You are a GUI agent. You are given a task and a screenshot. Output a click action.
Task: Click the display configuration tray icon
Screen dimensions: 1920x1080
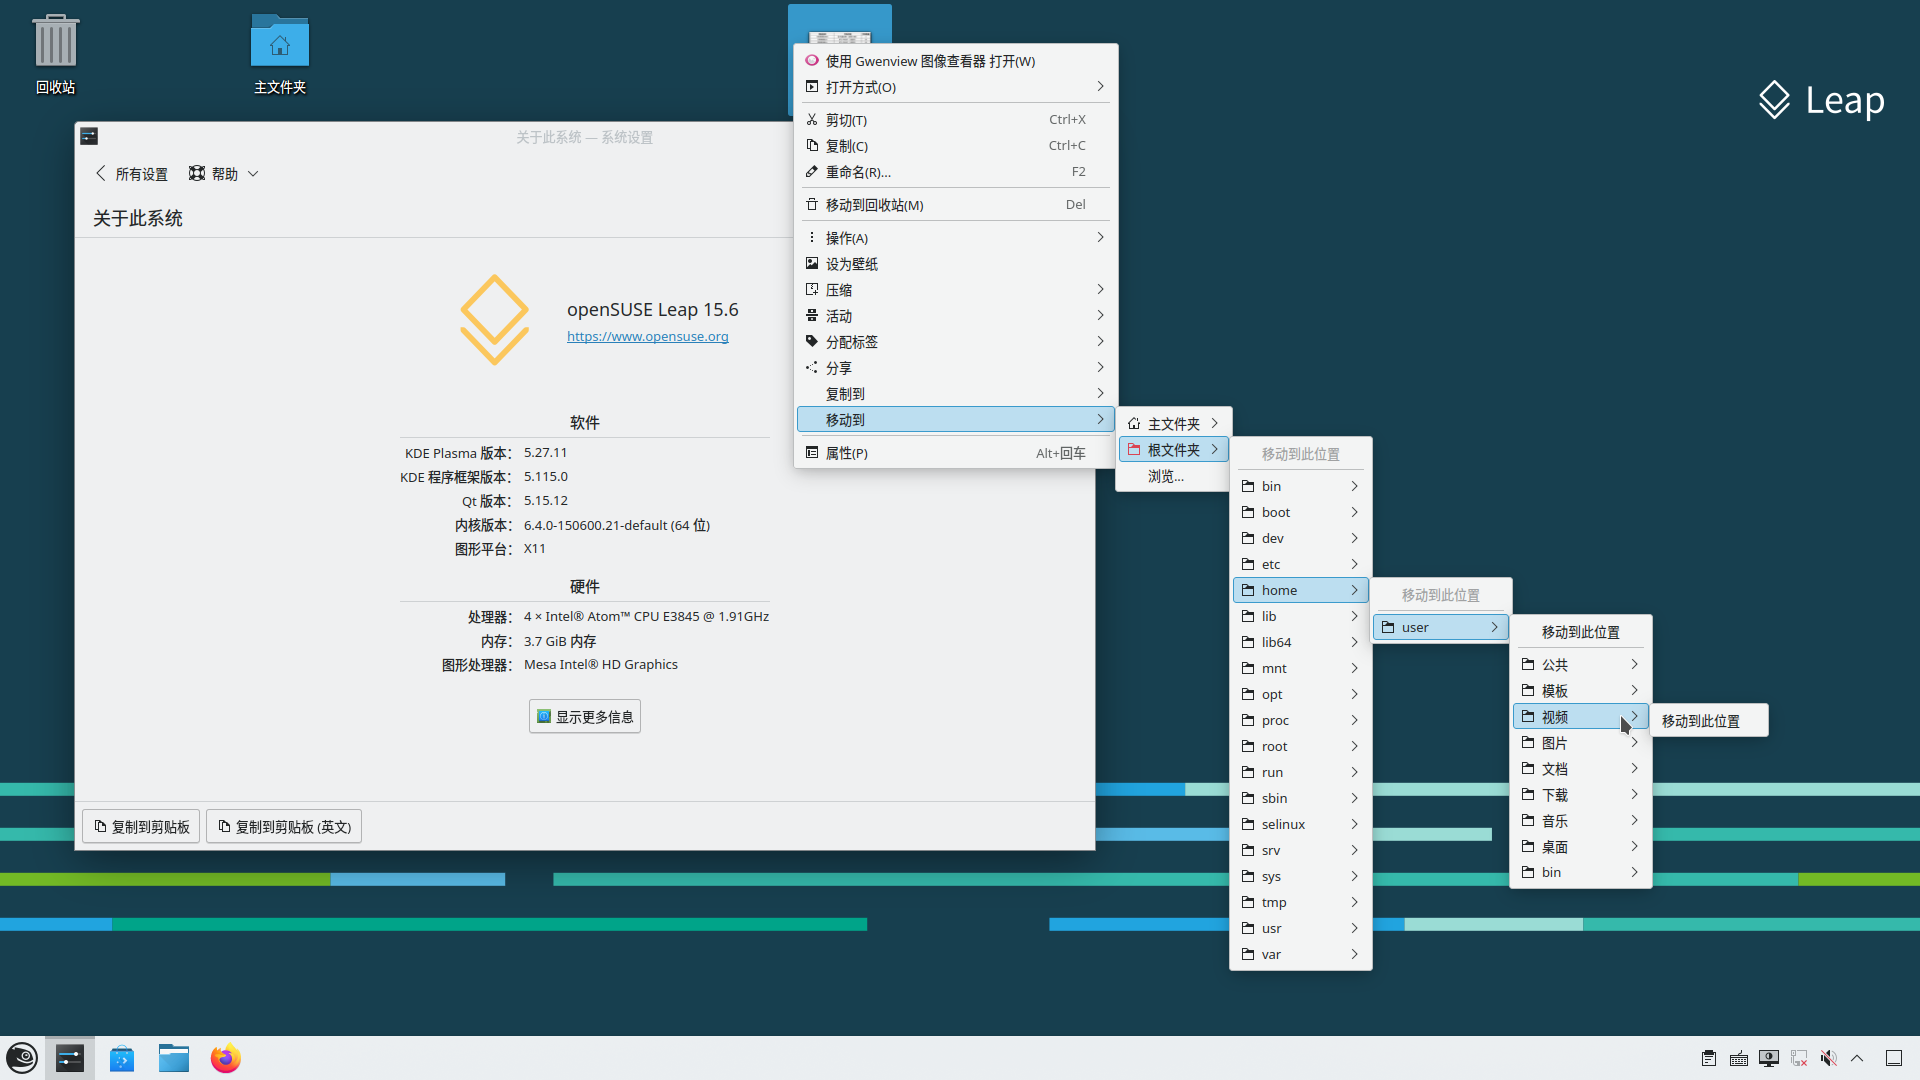[1769, 1058]
